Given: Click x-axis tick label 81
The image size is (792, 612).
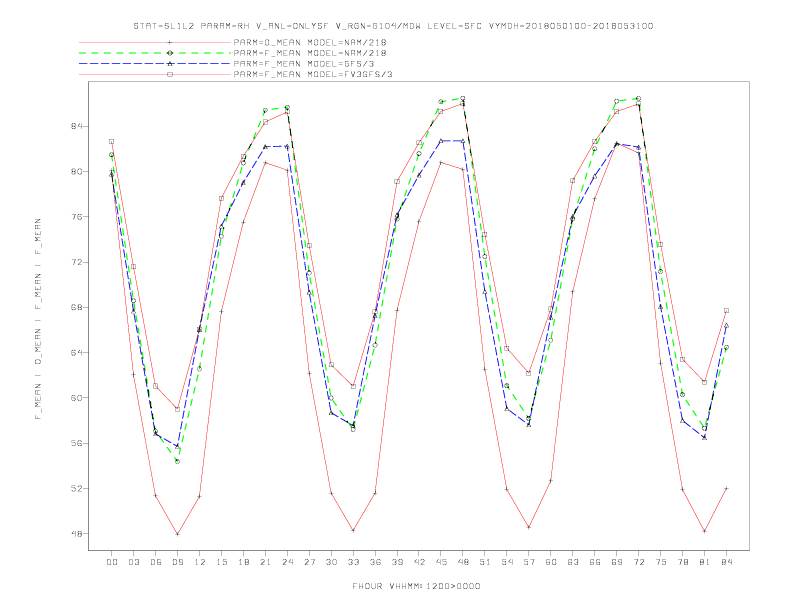Looking at the screenshot, I should tap(705, 562).
